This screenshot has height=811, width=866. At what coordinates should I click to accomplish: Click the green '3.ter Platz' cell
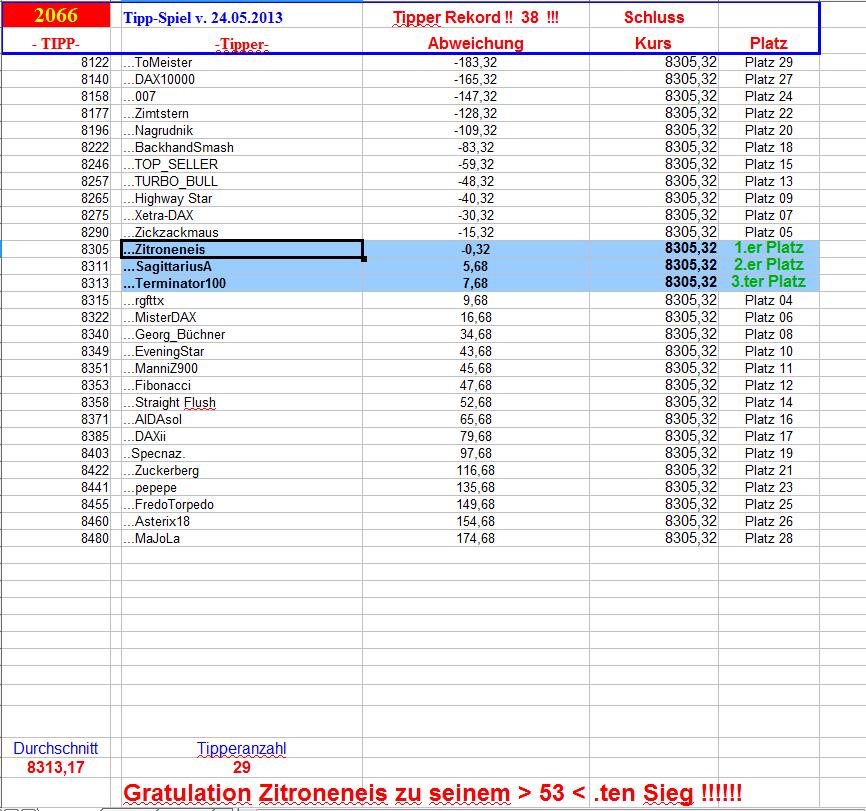[768, 282]
